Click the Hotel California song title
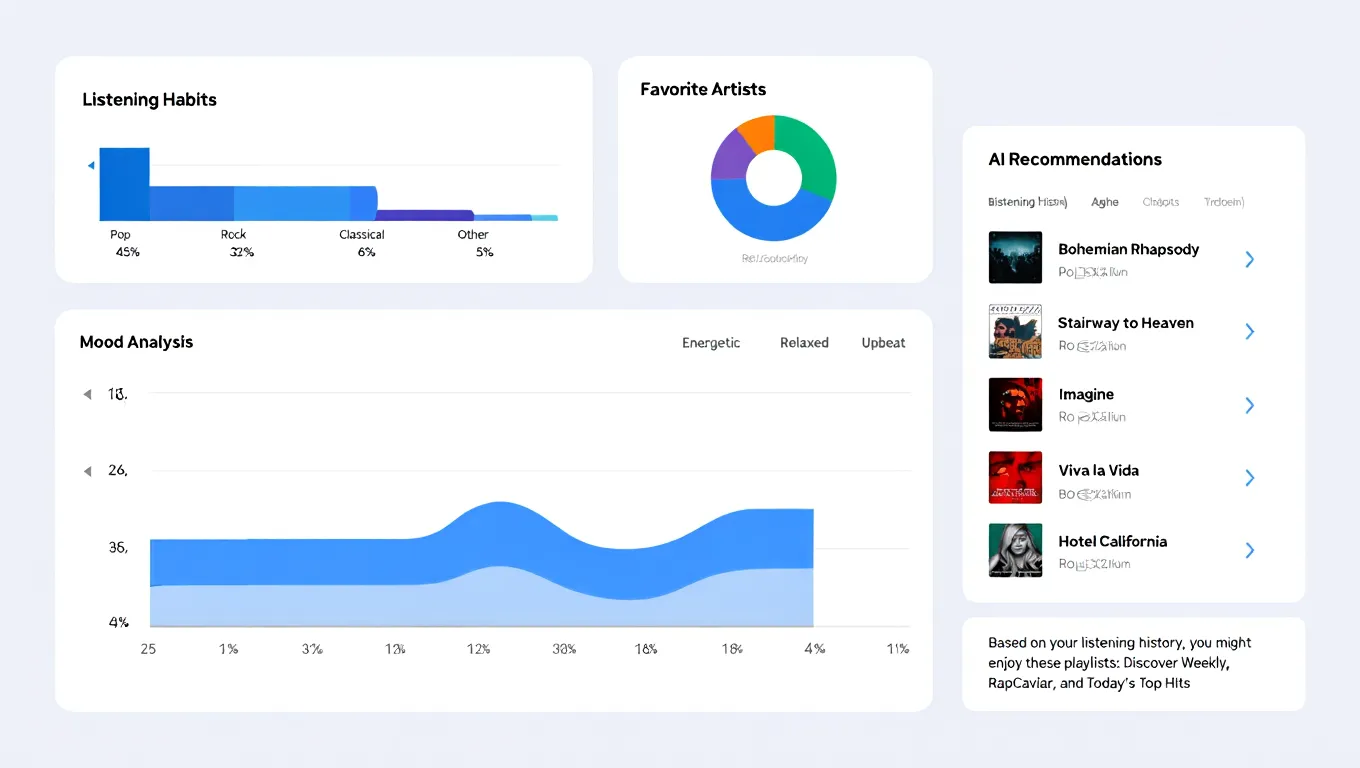 [x=1112, y=541]
